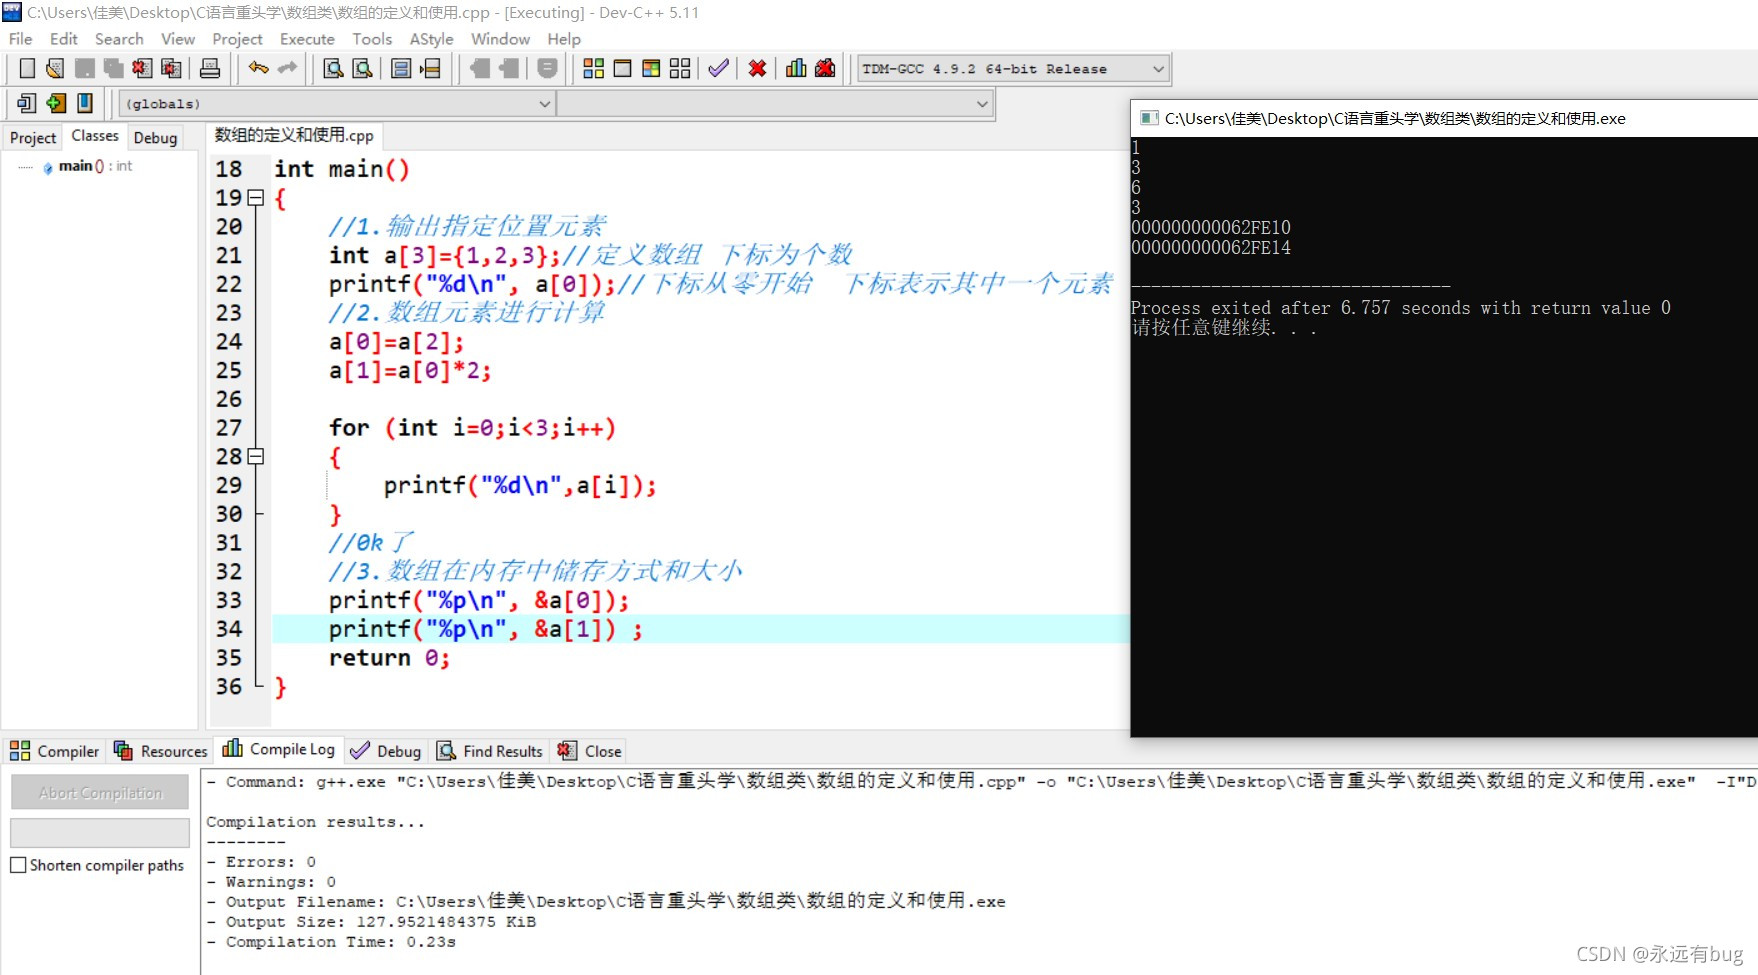This screenshot has width=1758, height=975.
Task: Click the Close All files toolbar icon
Action: click(x=172, y=68)
